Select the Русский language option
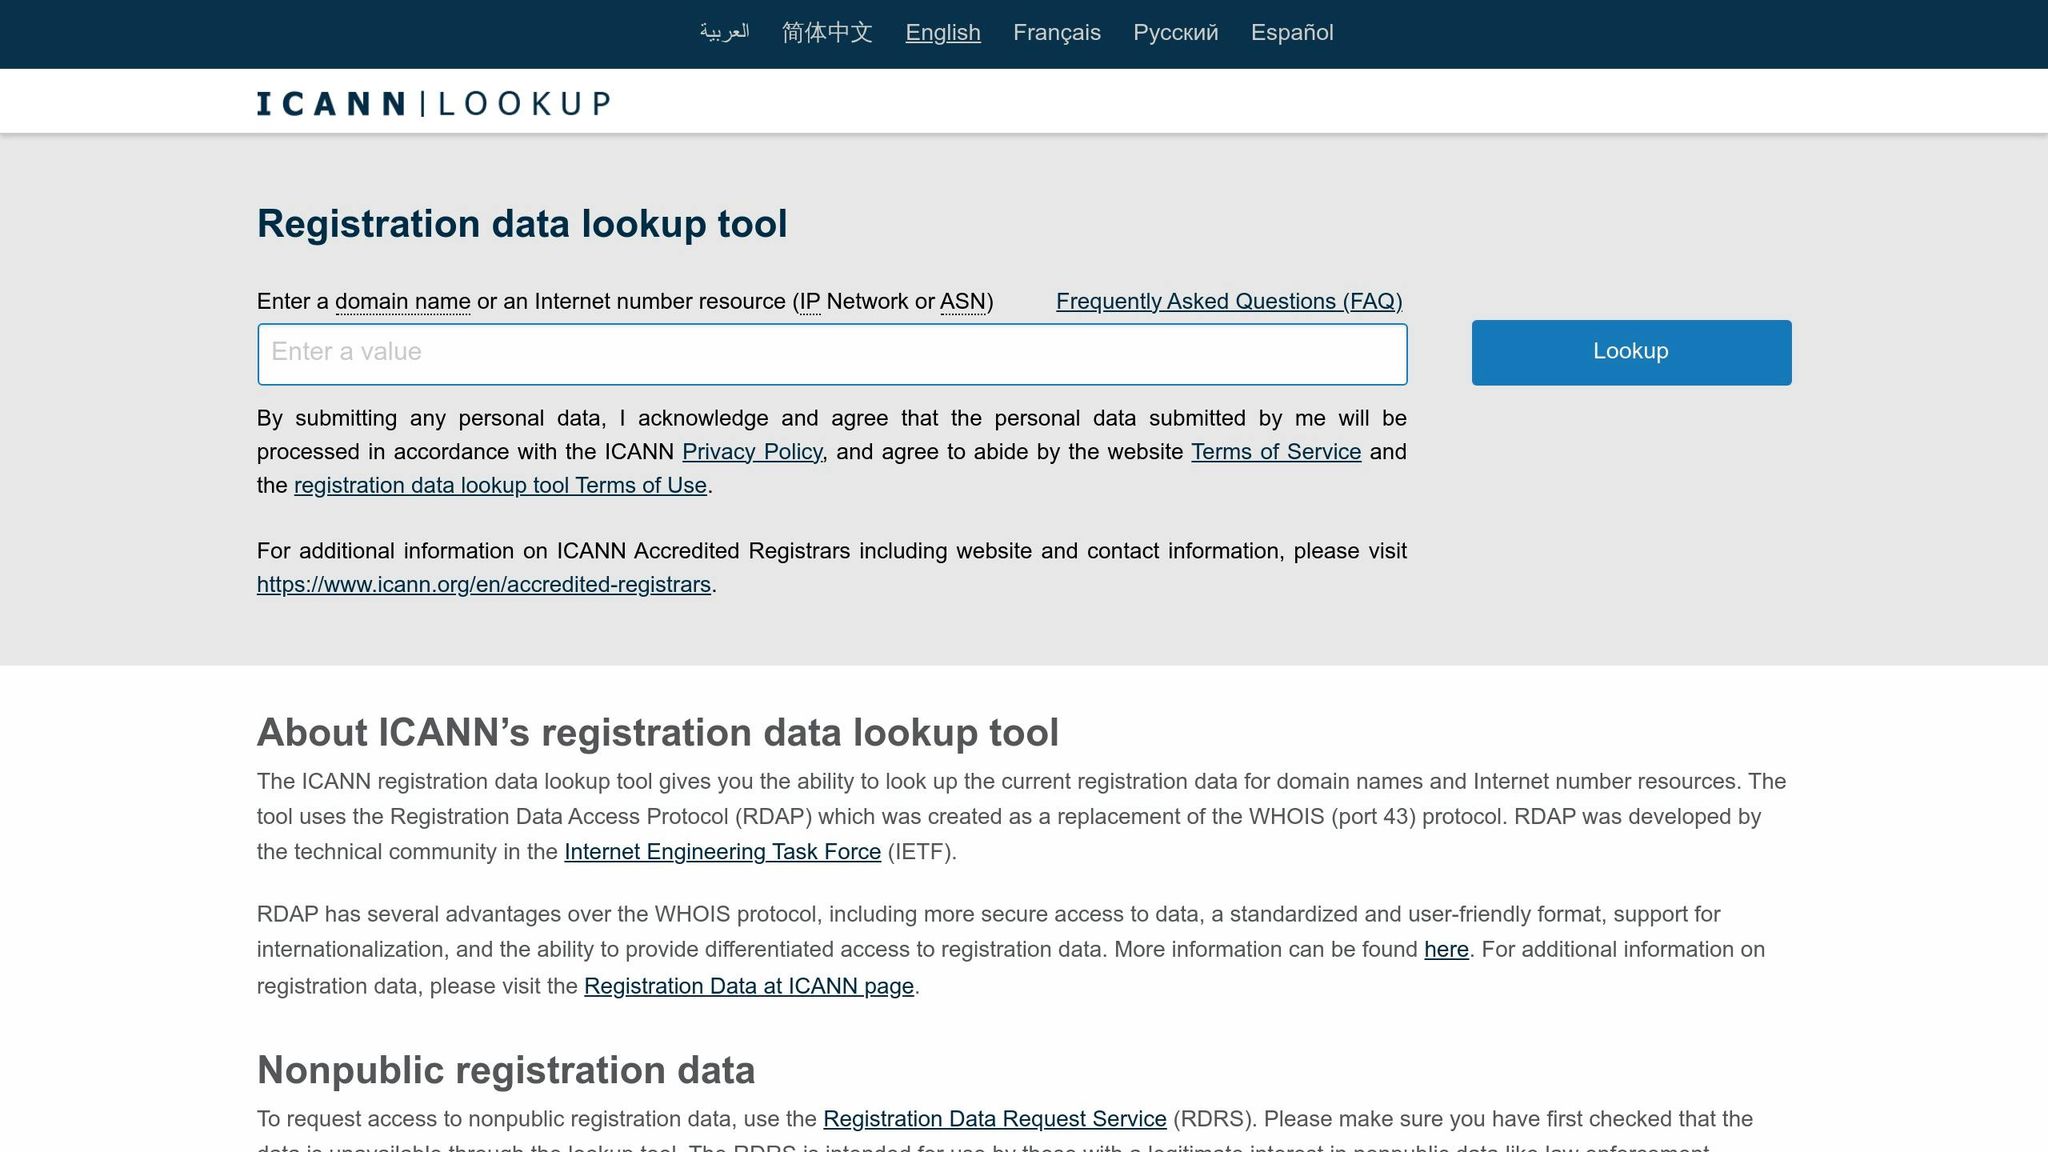This screenshot has width=2048, height=1152. point(1174,32)
